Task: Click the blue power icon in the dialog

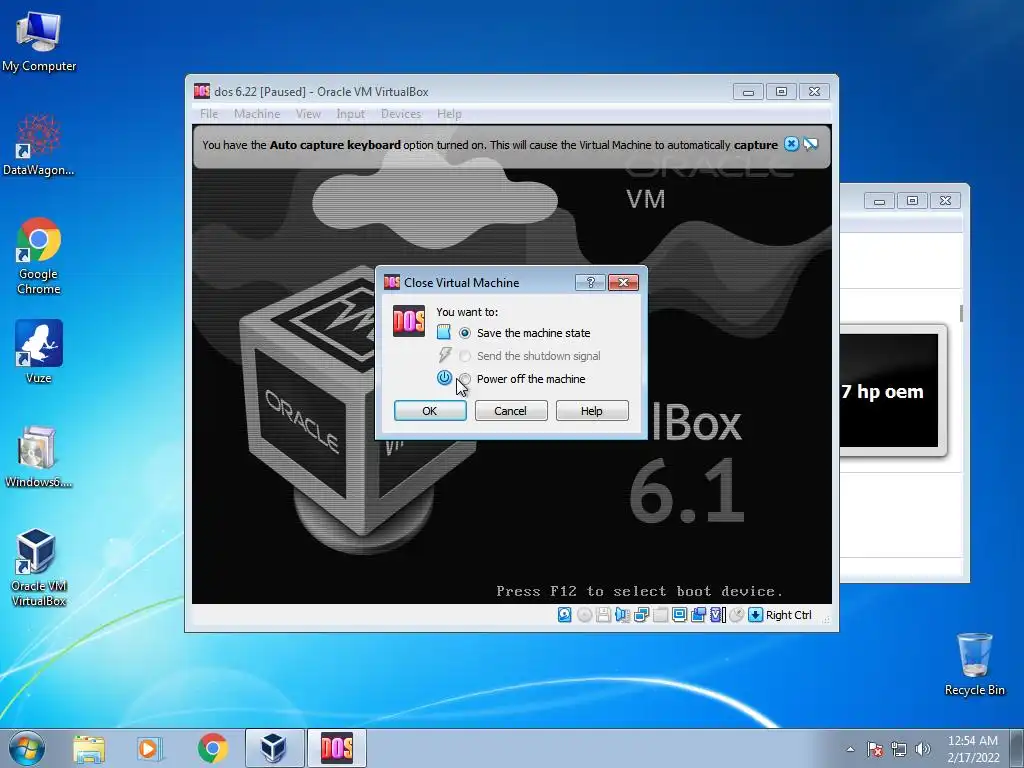Action: click(x=444, y=377)
